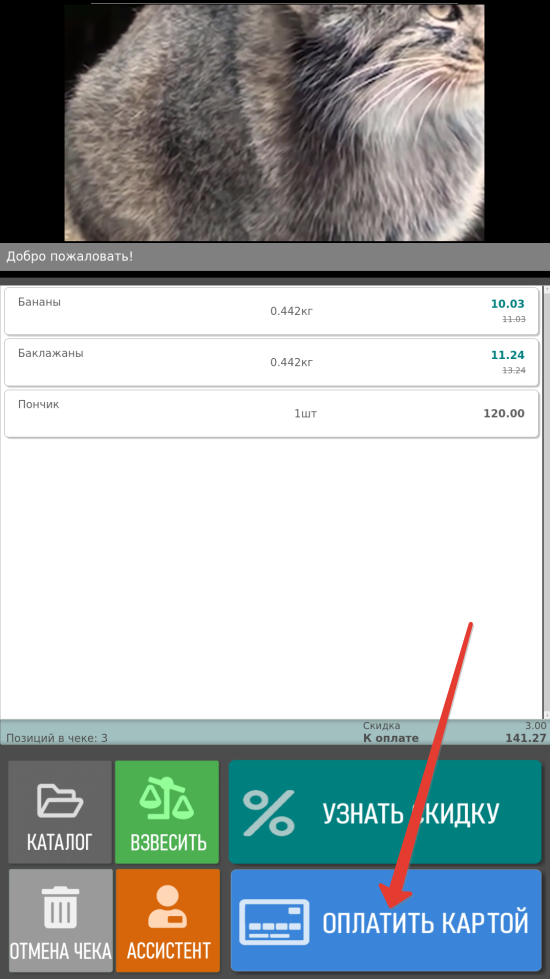Click the credit card payment icon

point(275,922)
